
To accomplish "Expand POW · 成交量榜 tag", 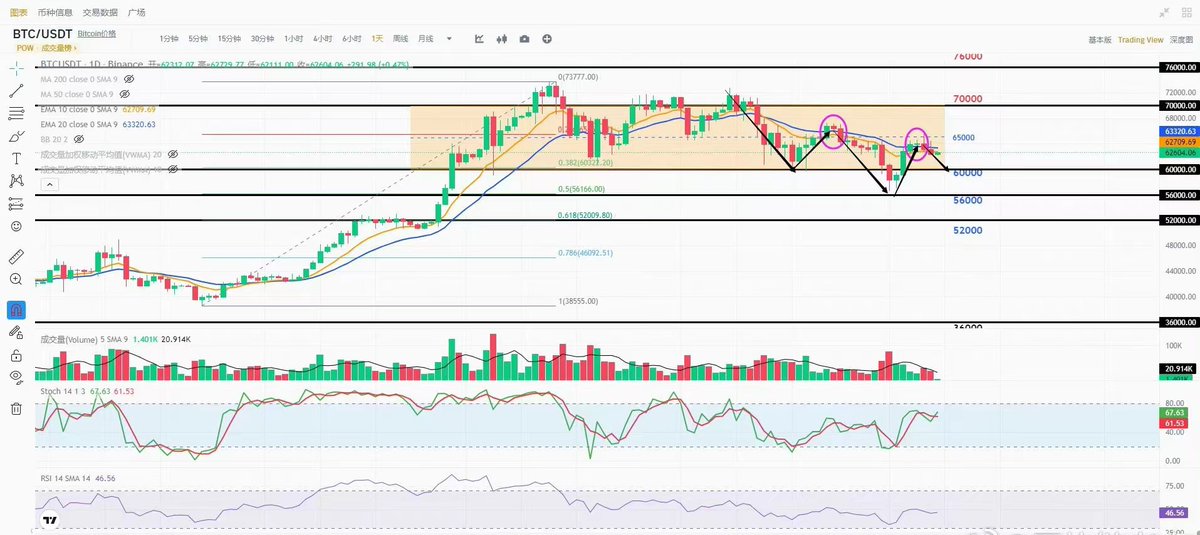I will pyautogui.click(x=45, y=47).
